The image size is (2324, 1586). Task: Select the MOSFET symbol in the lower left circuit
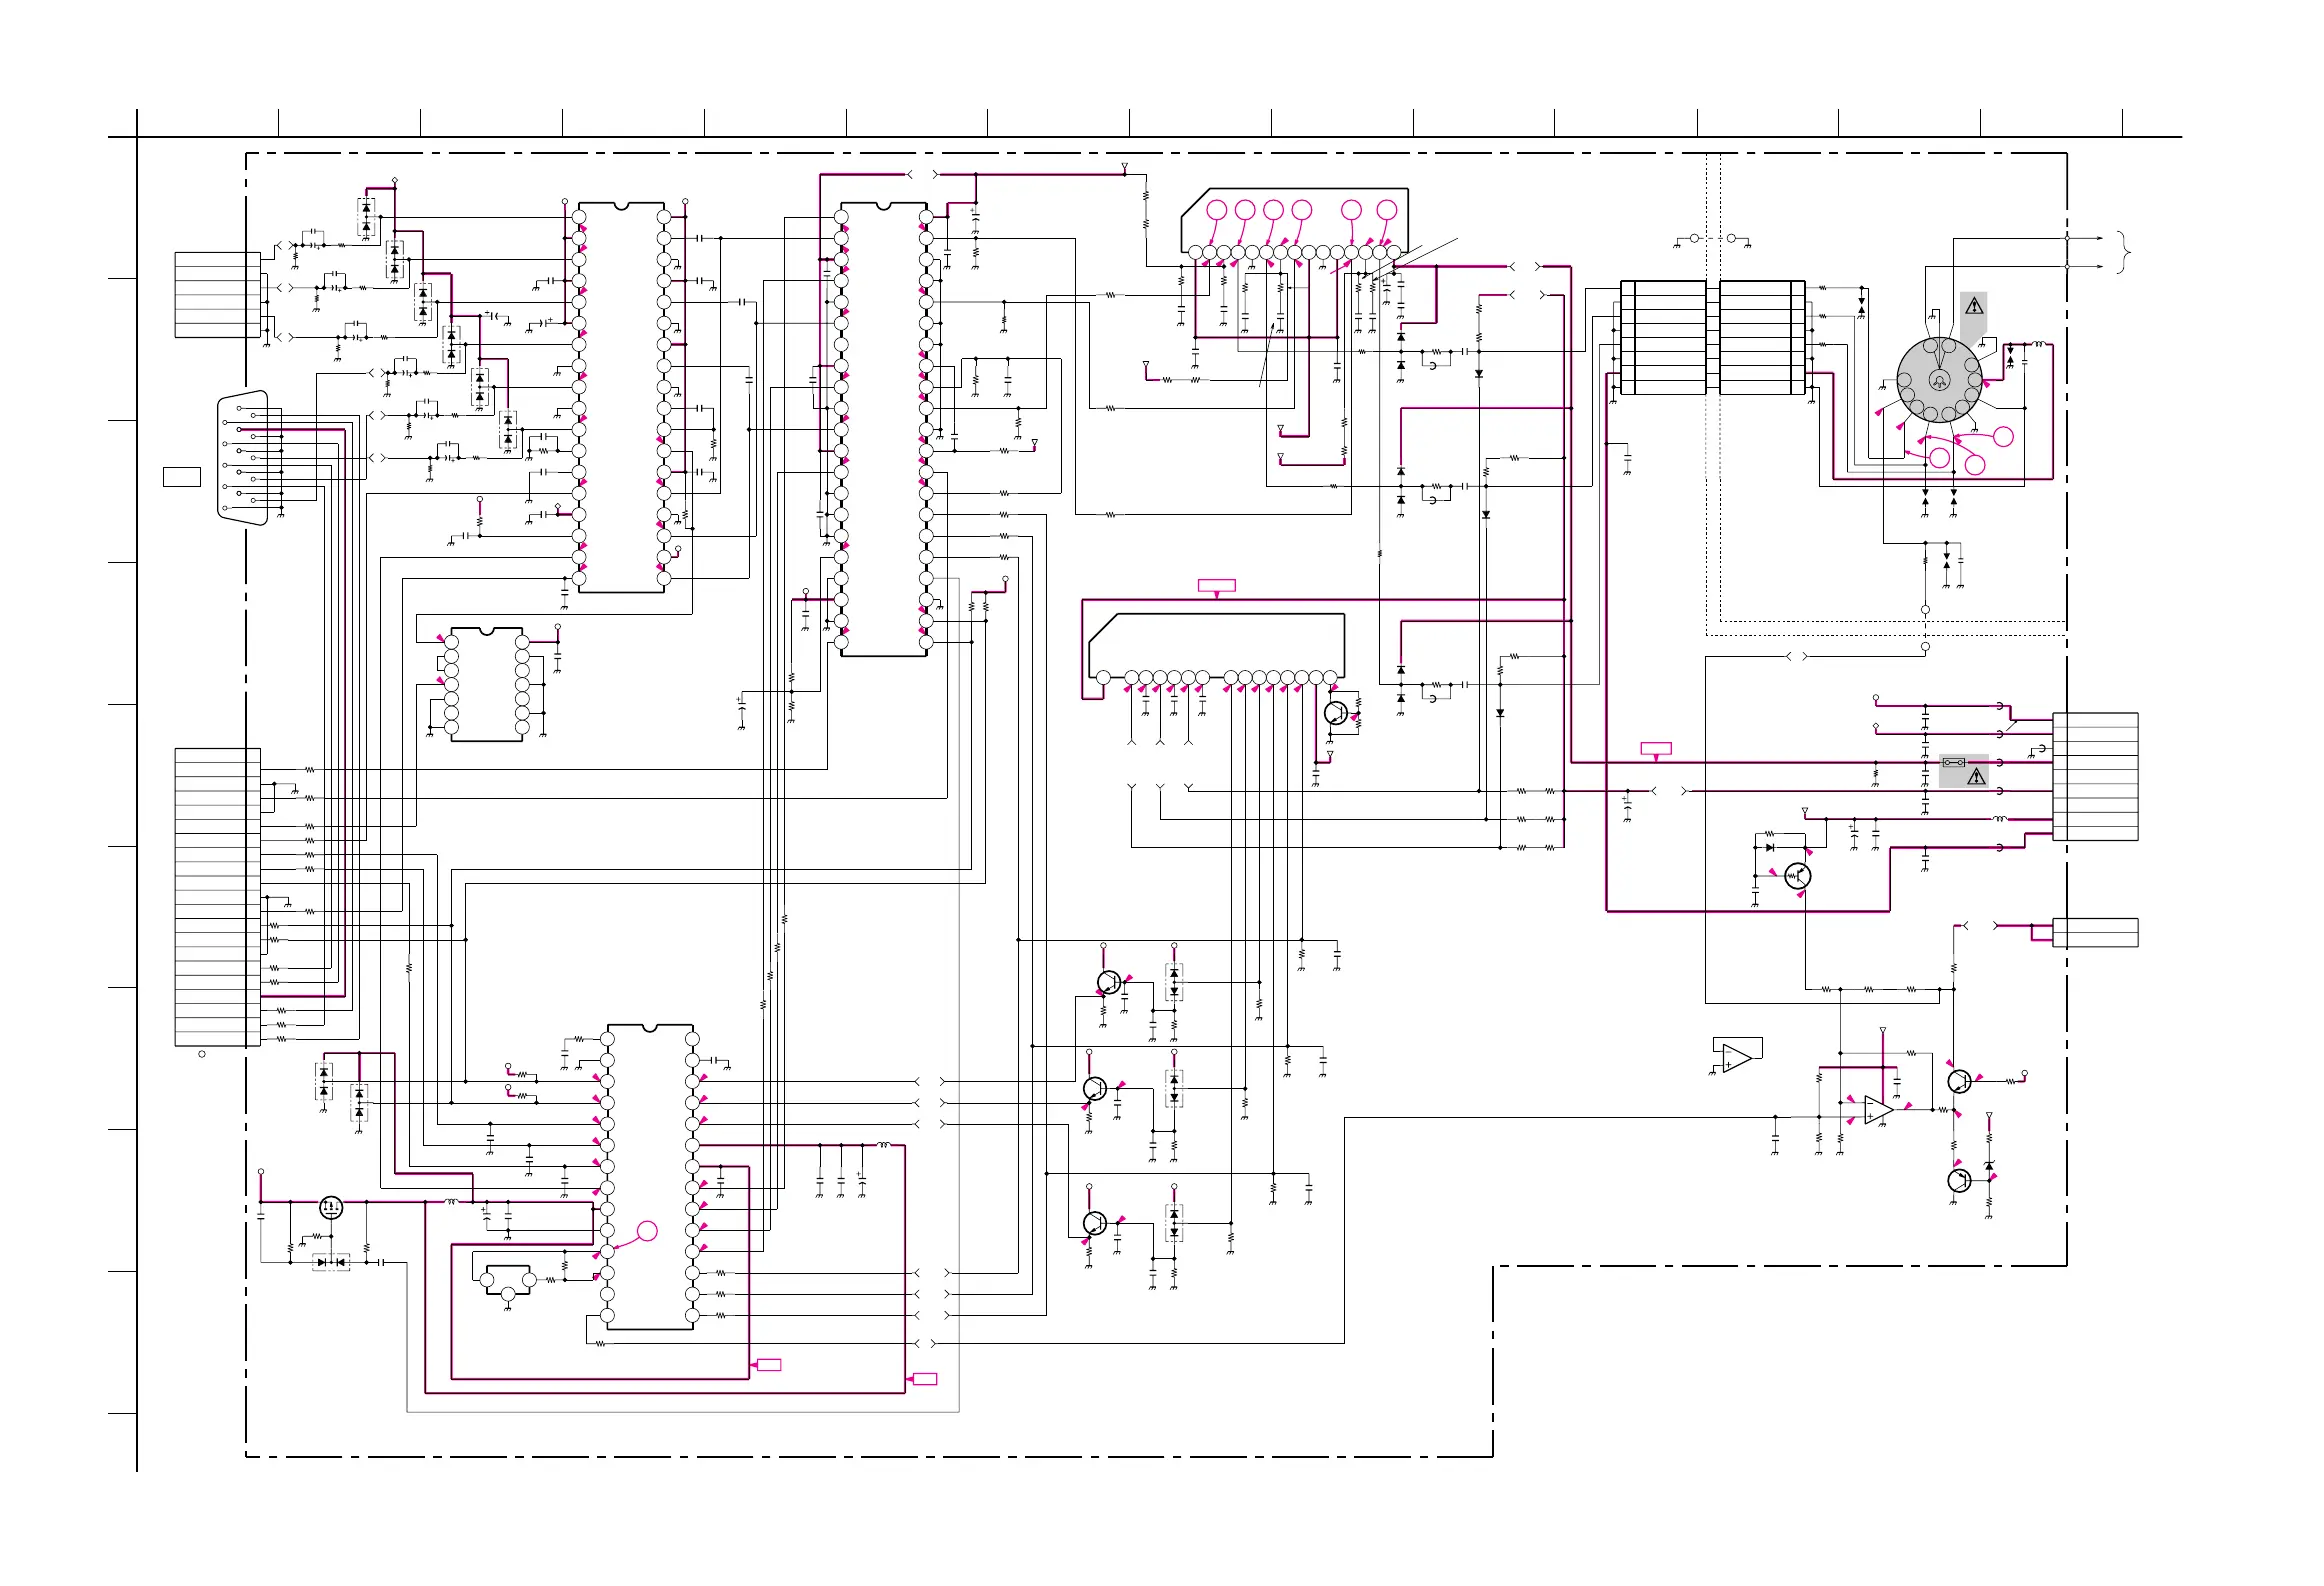pos(331,1208)
